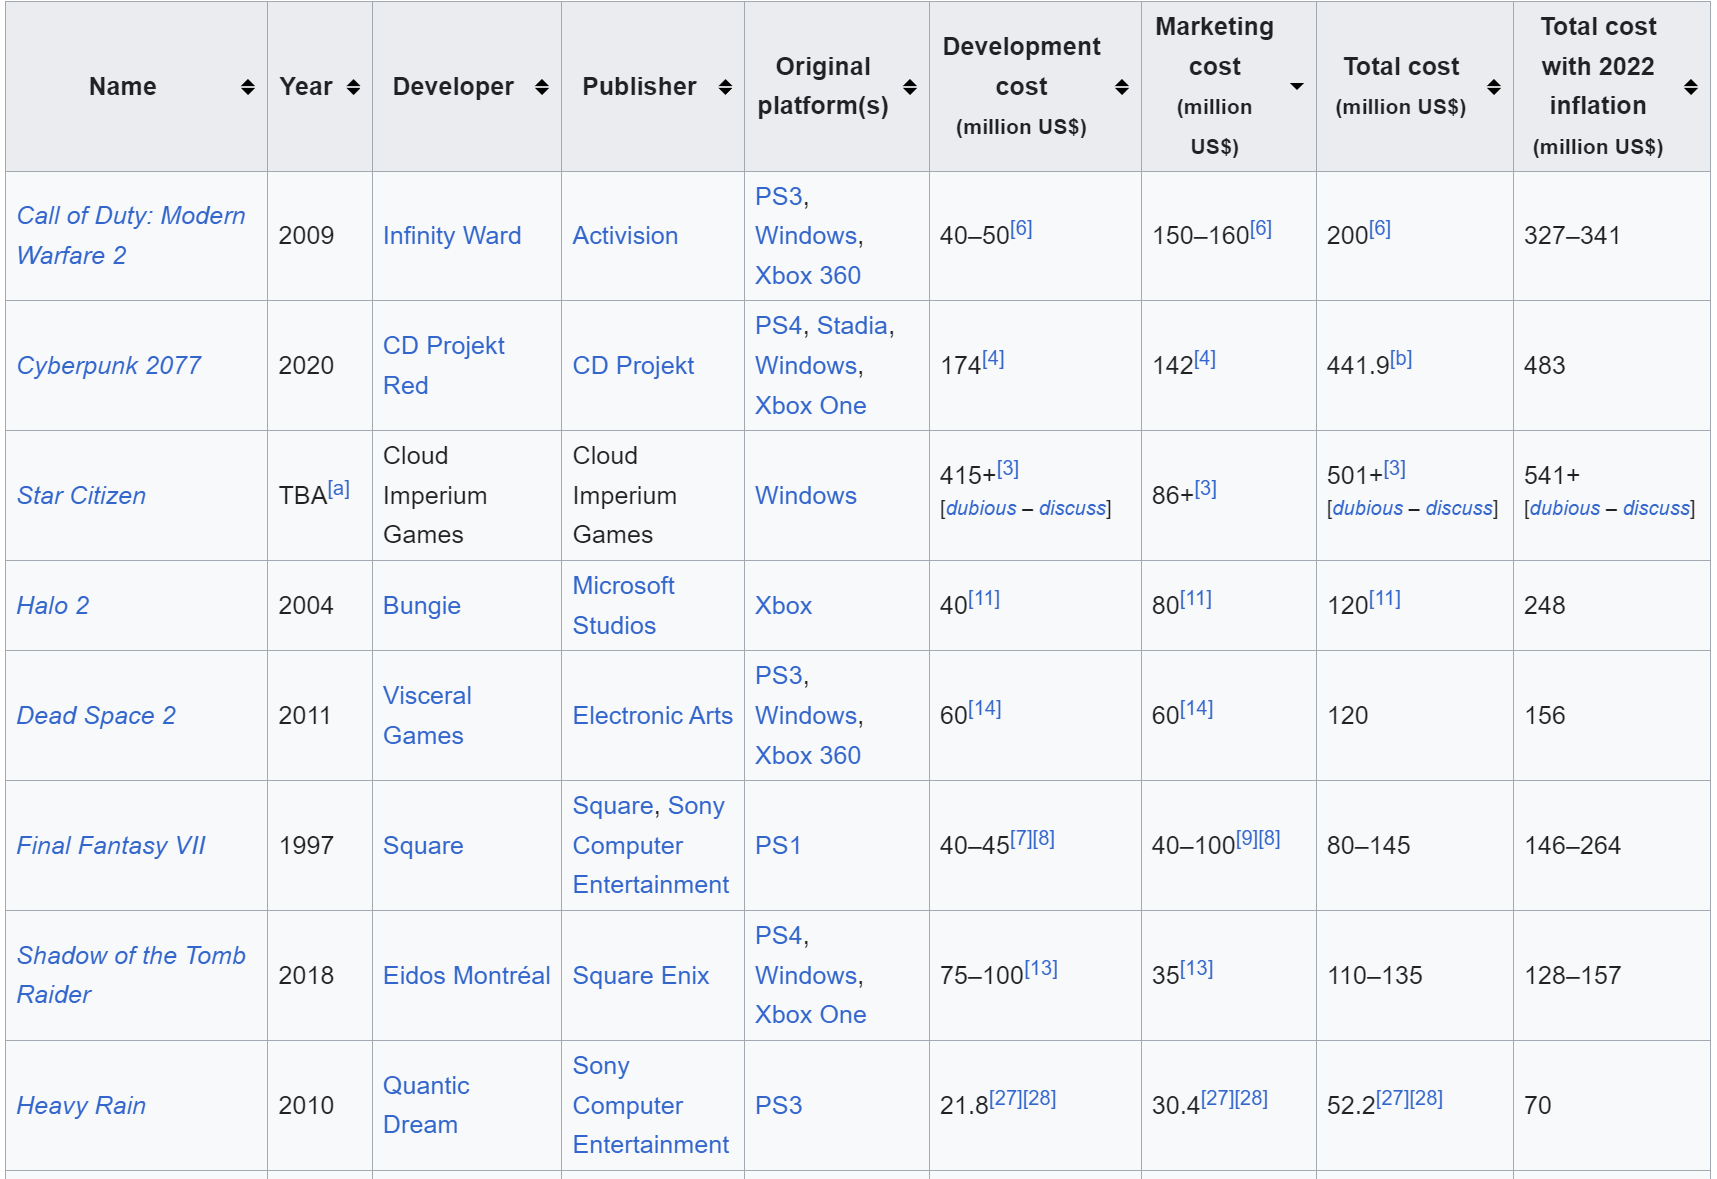Sort table by Name column arrows

(247, 87)
